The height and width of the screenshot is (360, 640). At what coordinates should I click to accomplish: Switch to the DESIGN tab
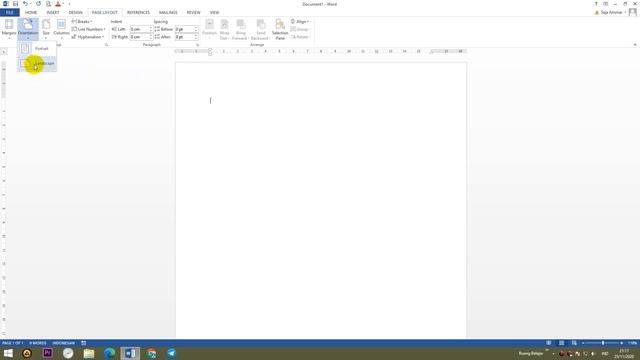coord(76,12)
